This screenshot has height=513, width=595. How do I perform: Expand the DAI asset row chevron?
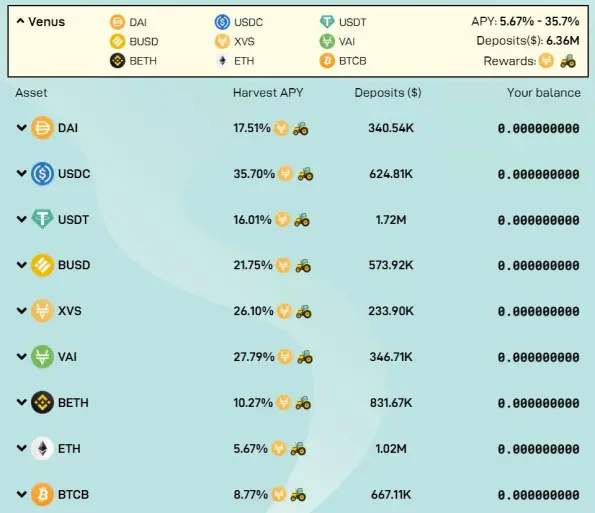pyautogui.click(x=22, y=128)
